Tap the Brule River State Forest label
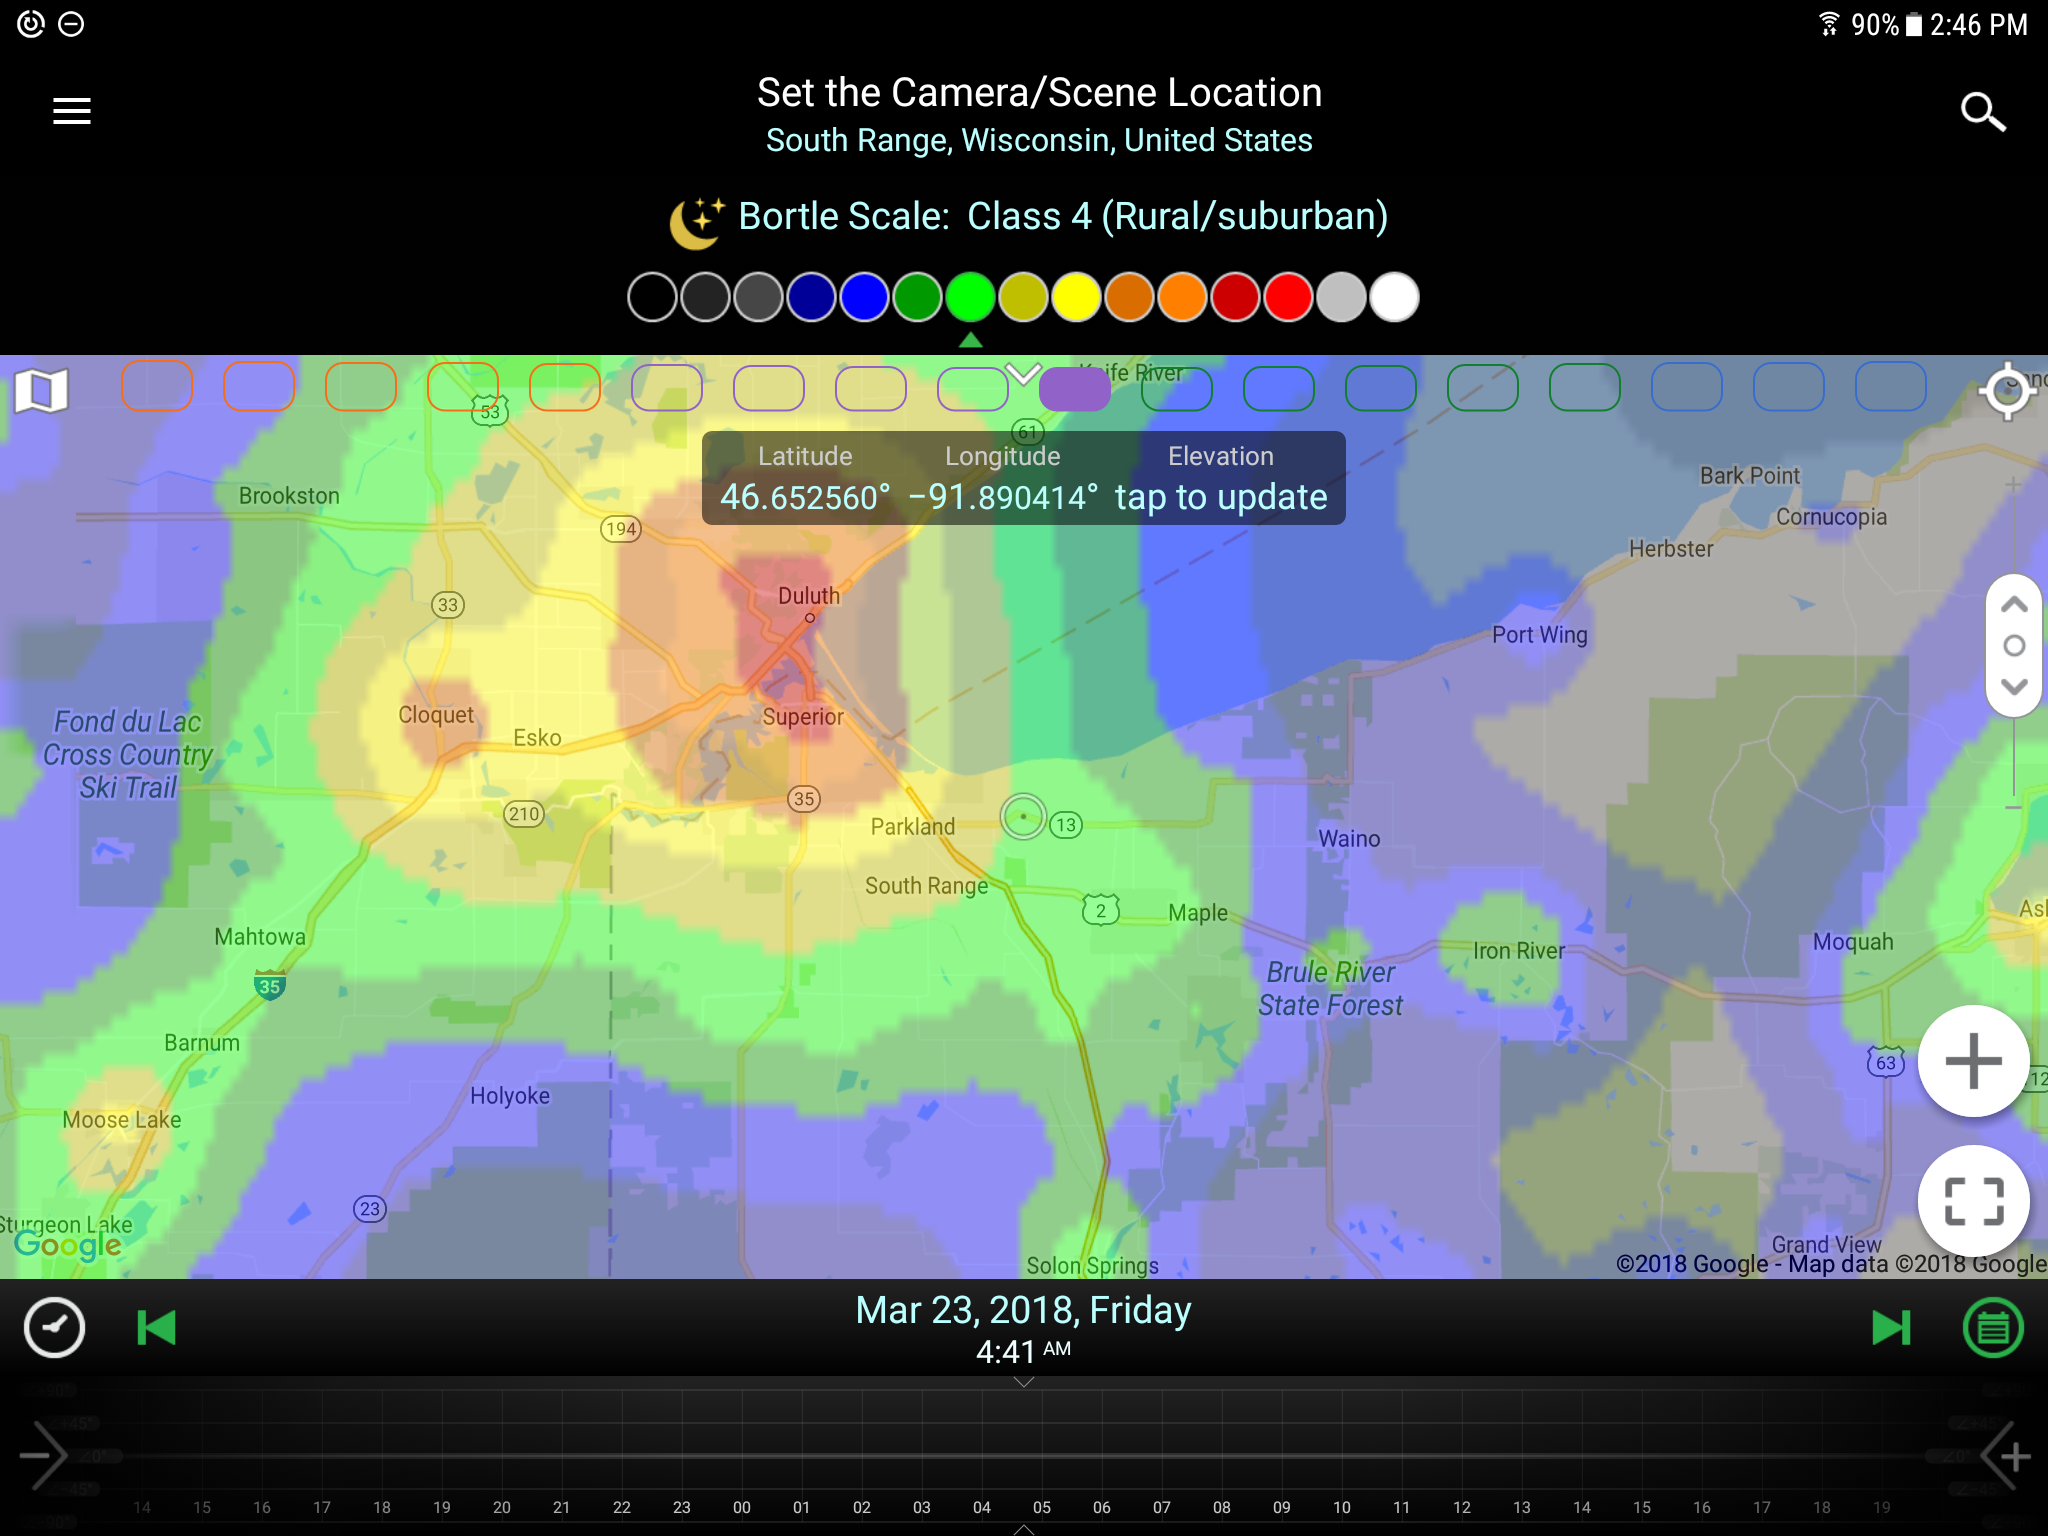This screenshot has width=2048, height=1536. pos(1330,989)
